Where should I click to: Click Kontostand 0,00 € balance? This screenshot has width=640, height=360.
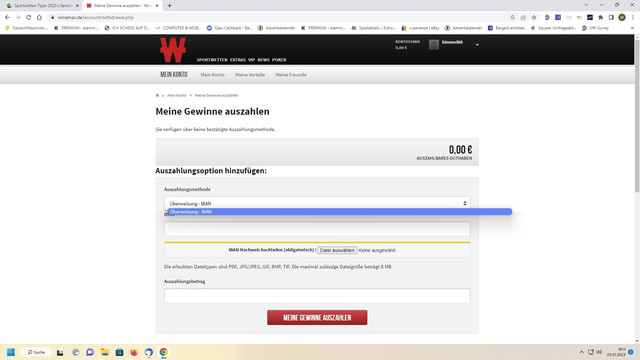coord(407,44)
